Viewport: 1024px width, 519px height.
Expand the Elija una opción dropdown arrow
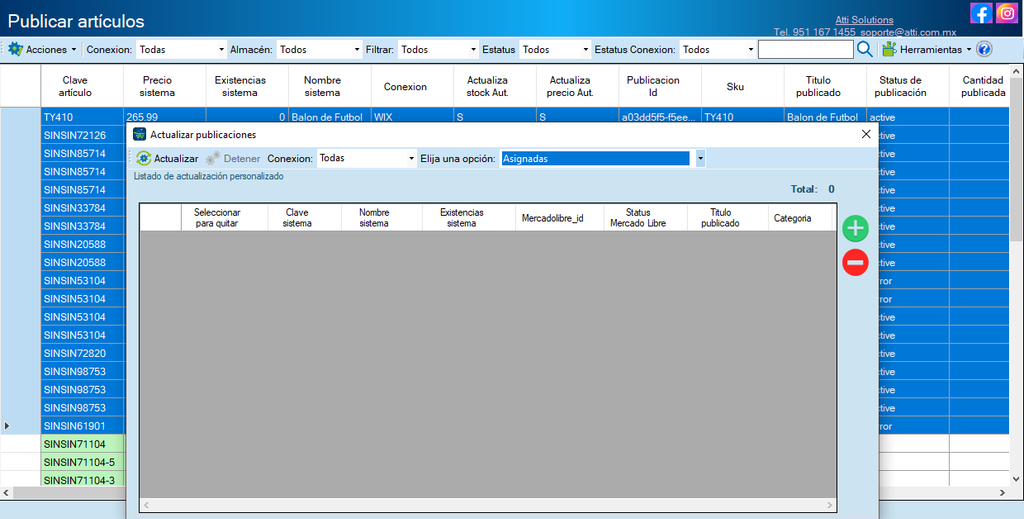pos(700,158)
